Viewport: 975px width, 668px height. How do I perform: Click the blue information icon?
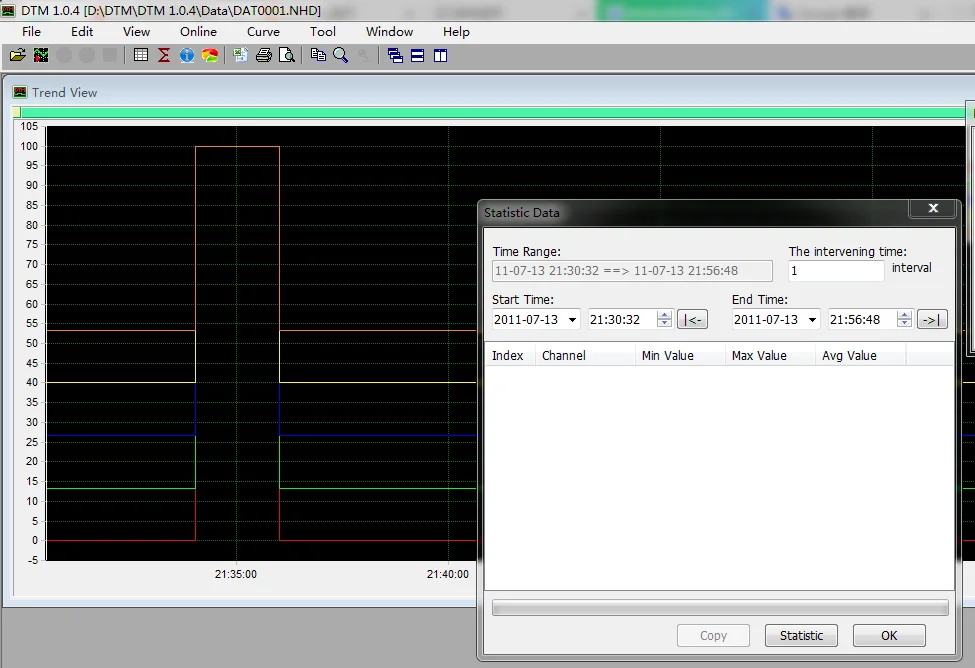187,55
